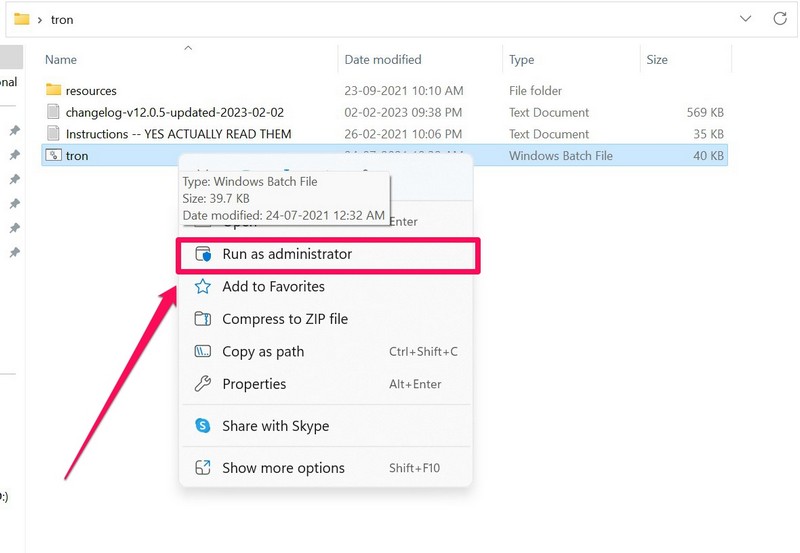Screen dimensions: 800x553
Task: Sort files by Date modified column
Action: [x=383, y=60]
